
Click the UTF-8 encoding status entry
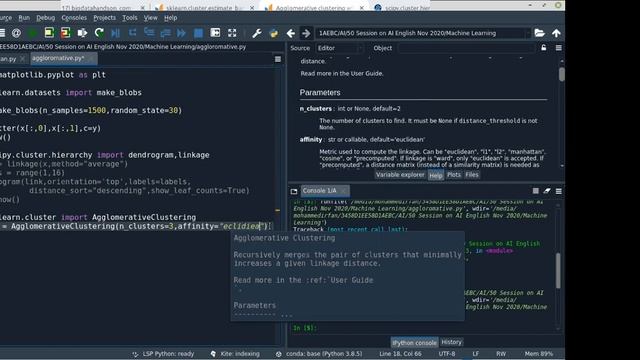click(x=447, y=354)
